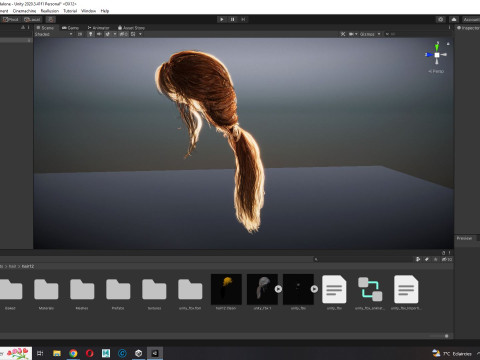This screenshot has width=480, height=360.
Task: Switch to the Game tab
Action: coord(71,28)
